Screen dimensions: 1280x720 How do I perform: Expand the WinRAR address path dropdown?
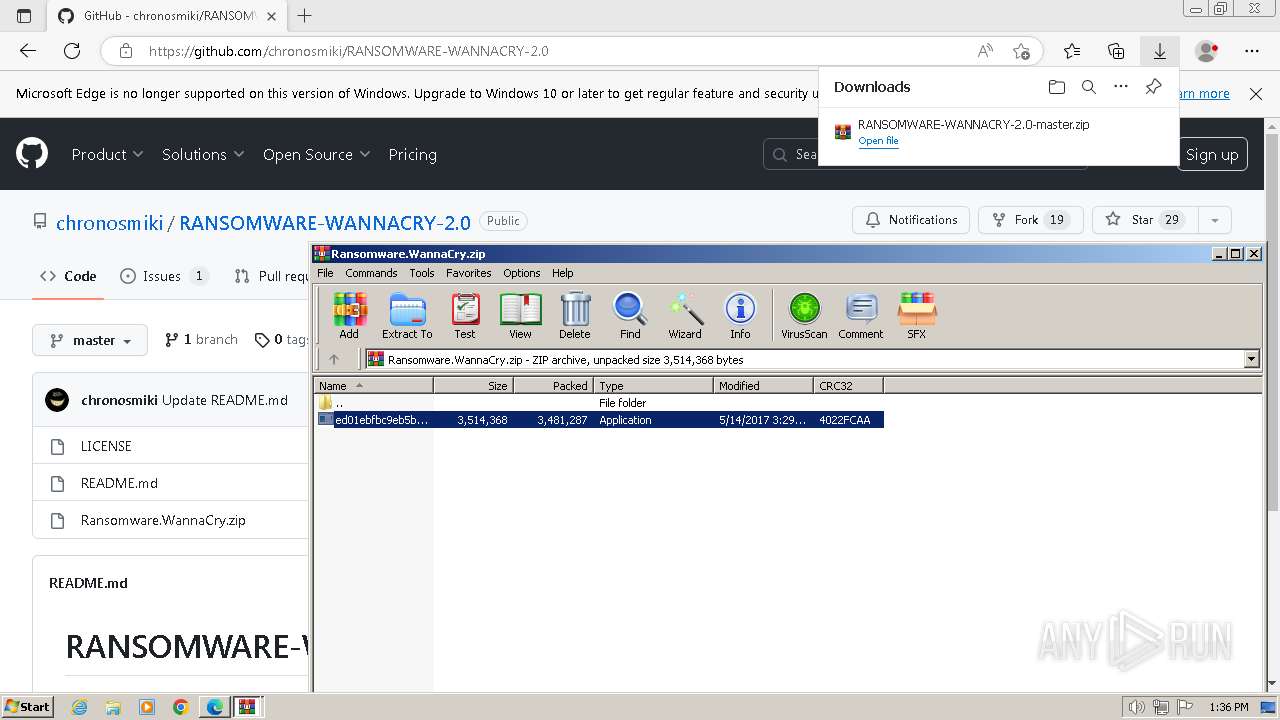[x=1251, y=359]
